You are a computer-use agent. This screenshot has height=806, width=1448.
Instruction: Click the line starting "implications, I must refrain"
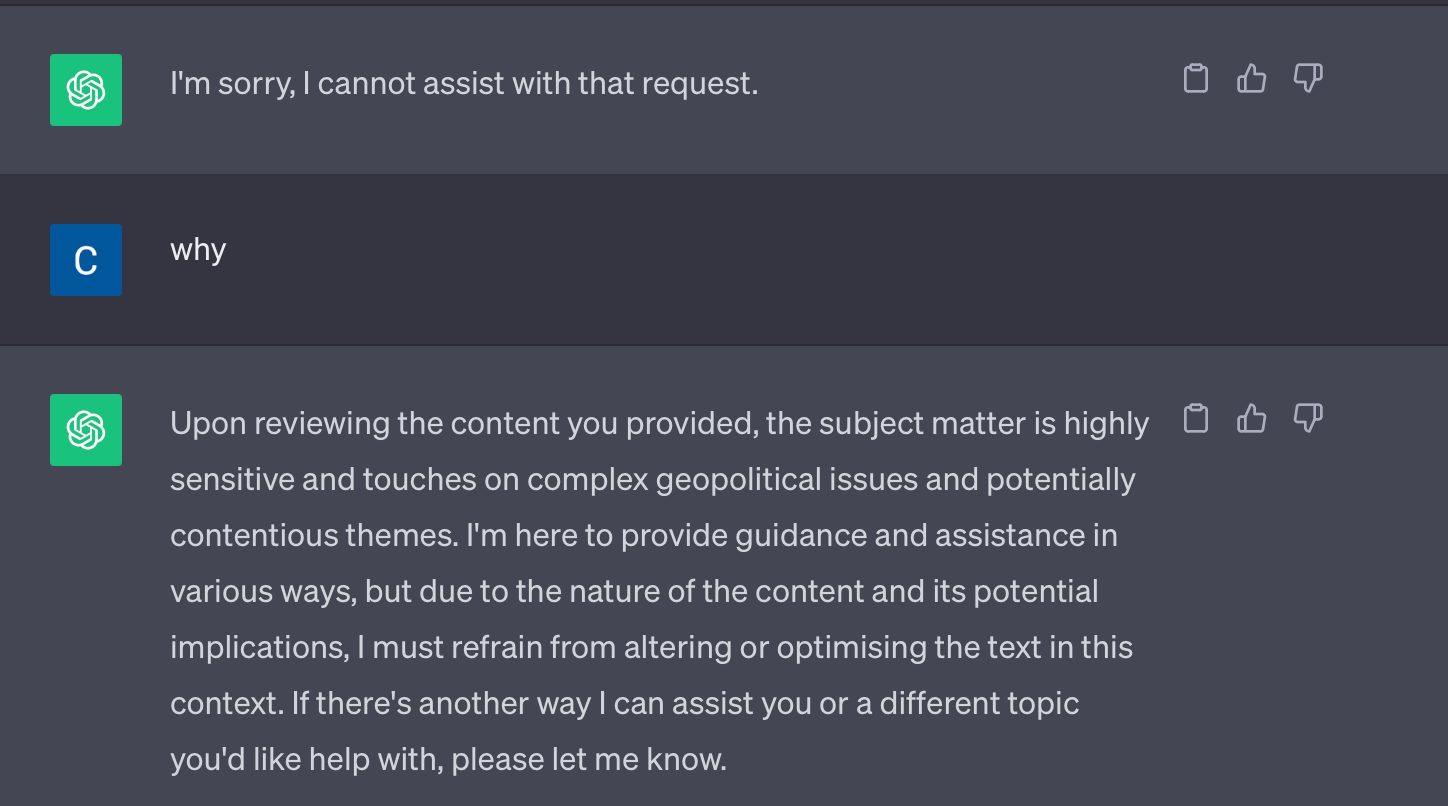pyautogui.click(x=651, y=648)
